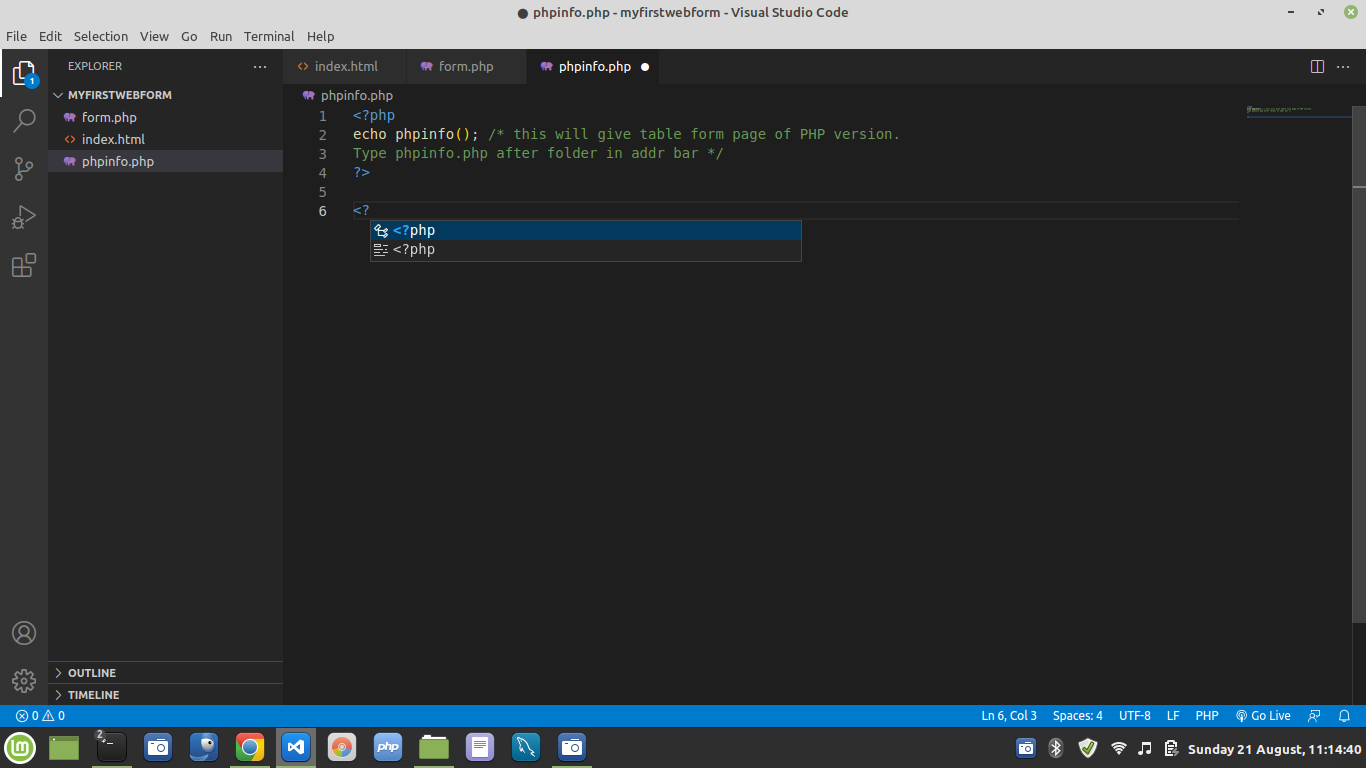Expand the OUTLINE section
Screen dimensions: 1366x768
92,673
